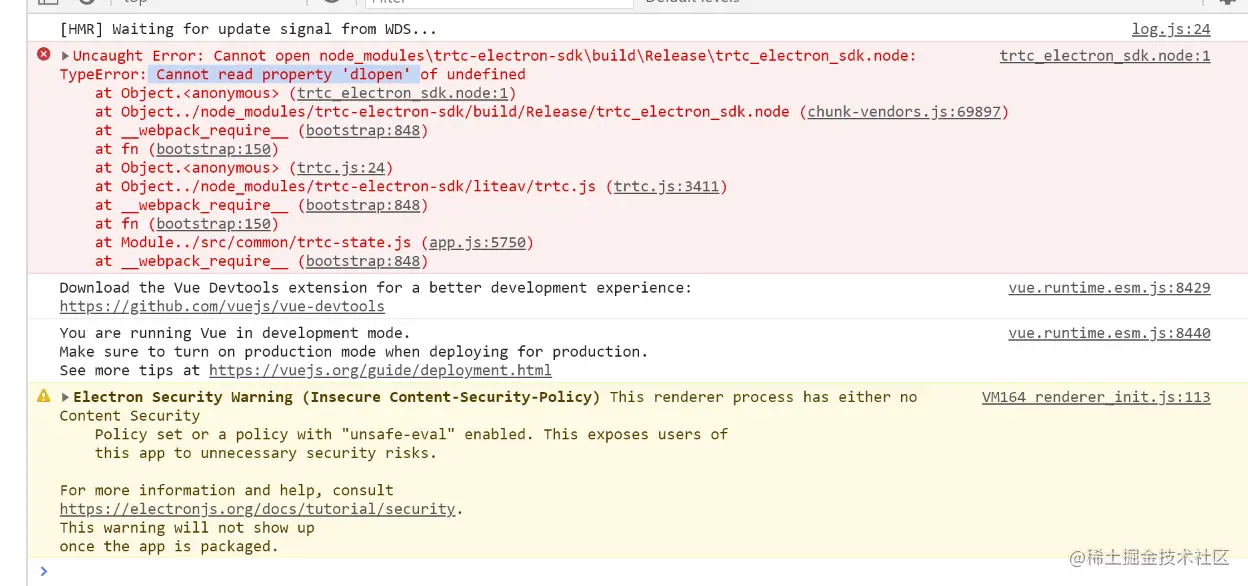Image resolution: width=1248 pixels, height=586 pixels.
Task: Open the chunk-vendors.js:69897 link
Action: click(x=904, y=112)
